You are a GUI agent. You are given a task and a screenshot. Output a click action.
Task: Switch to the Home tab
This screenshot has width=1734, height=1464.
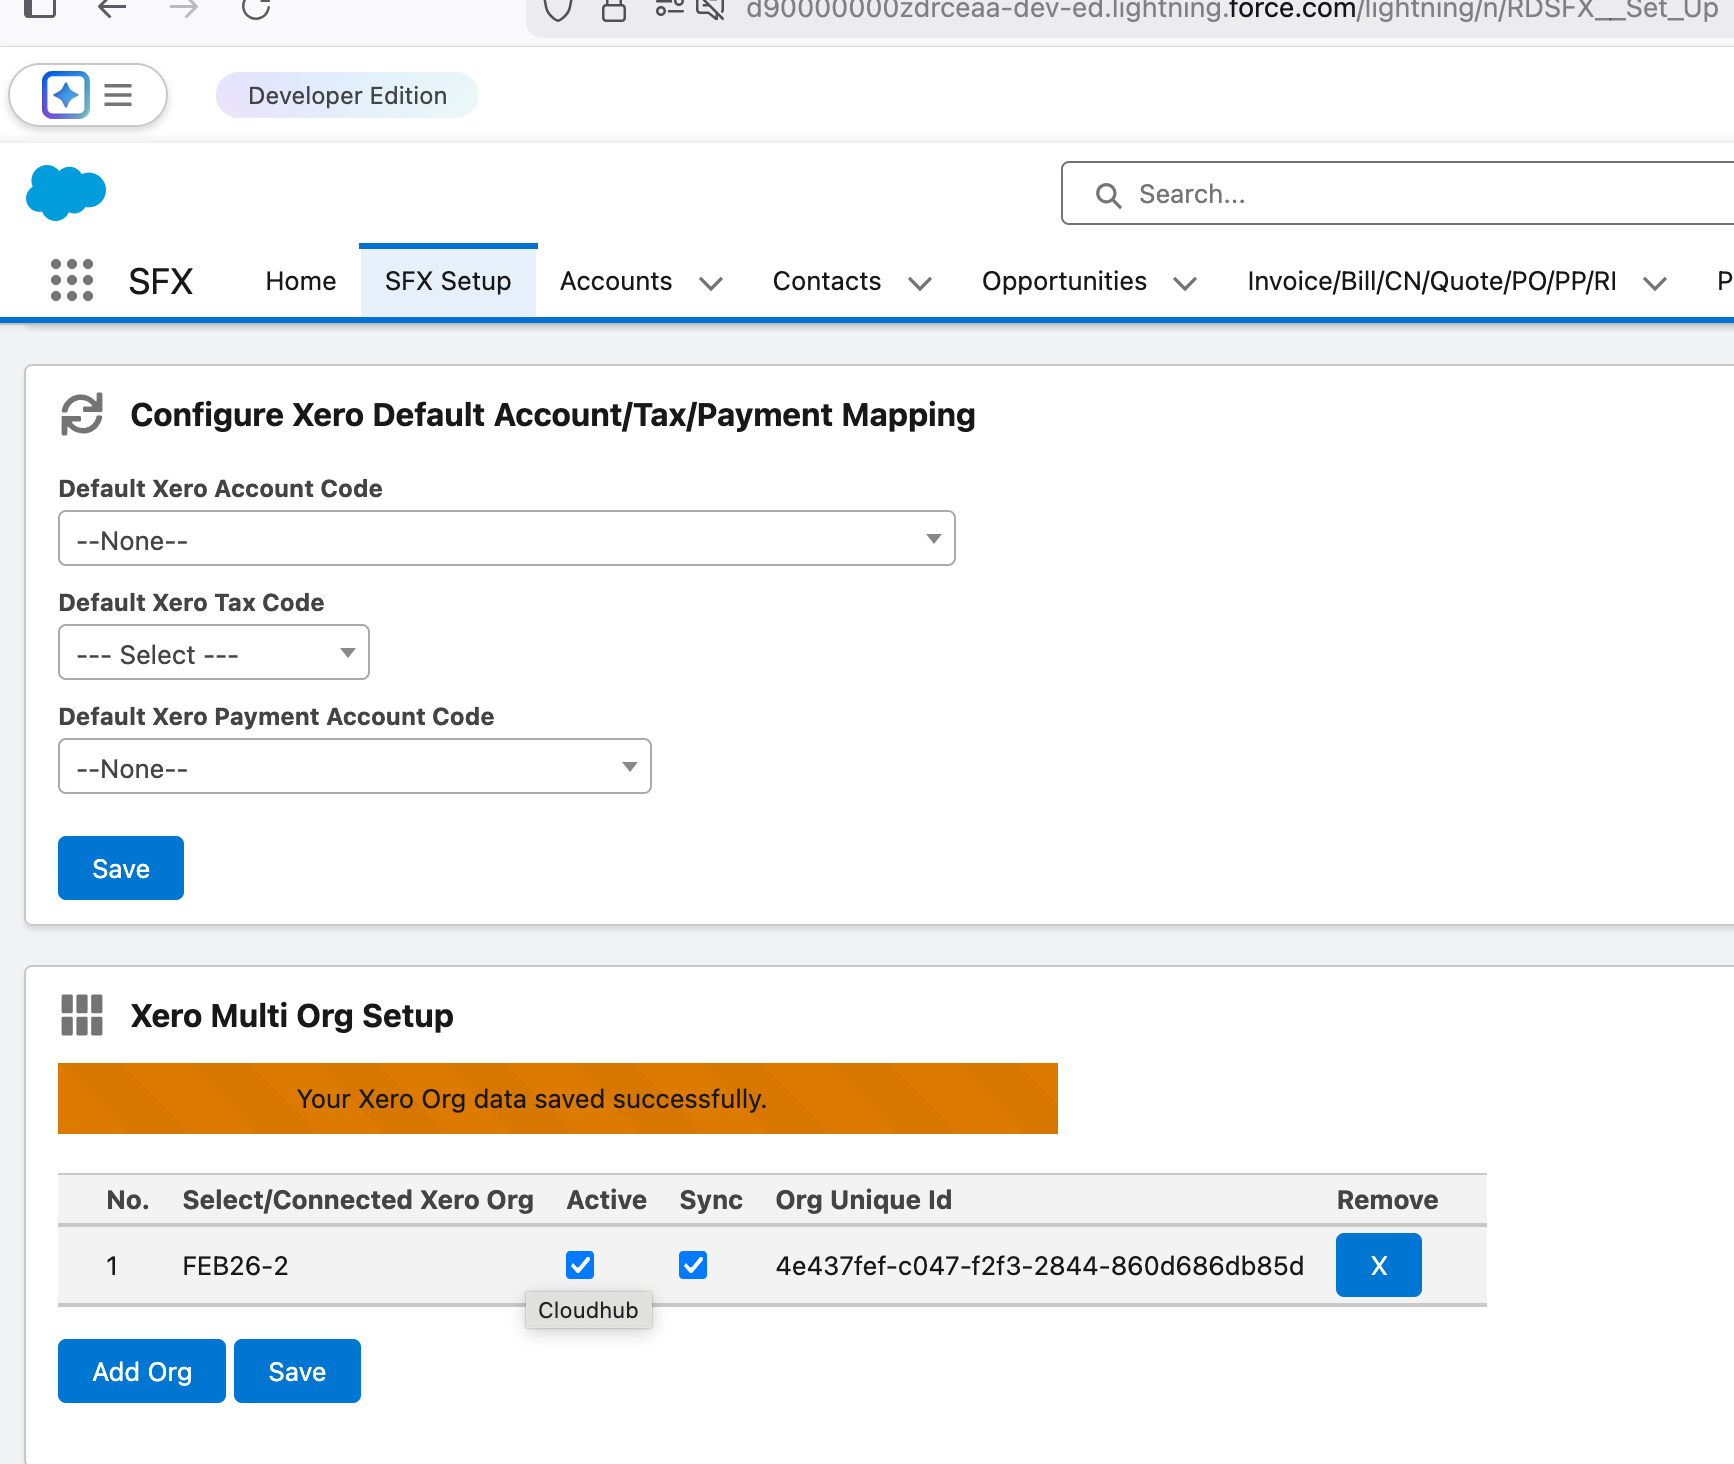300,282
